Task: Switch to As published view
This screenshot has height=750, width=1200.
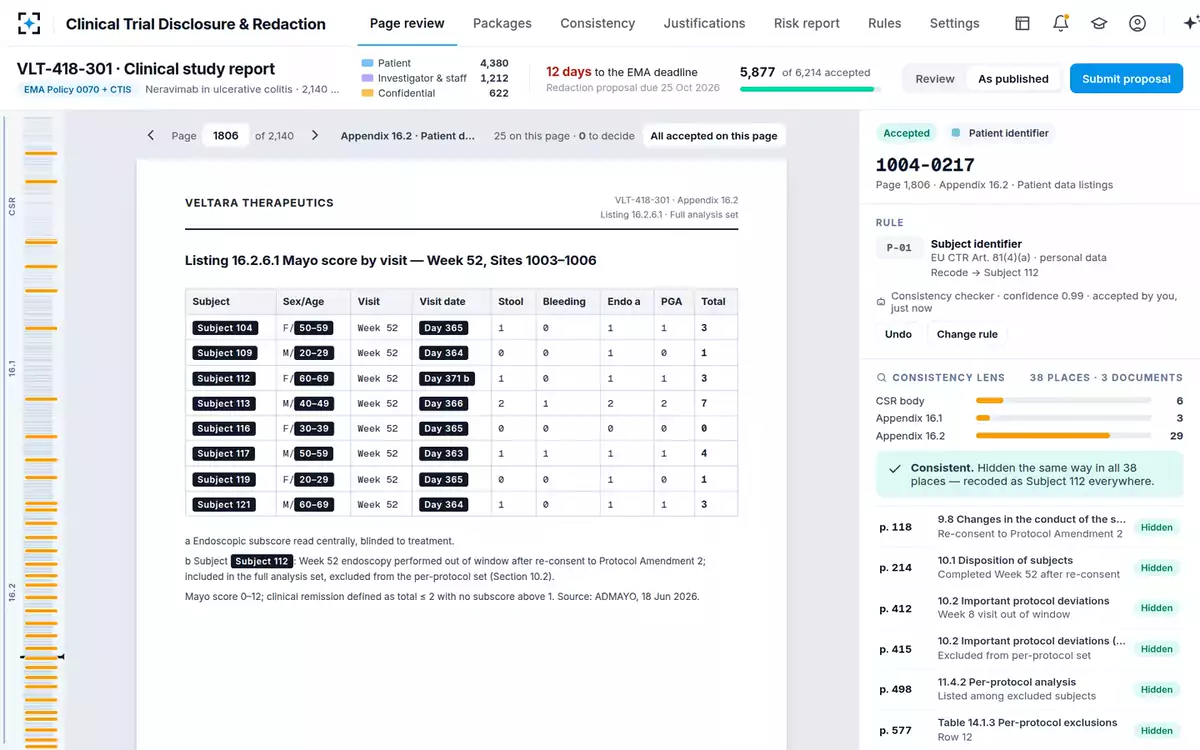Action: [1013, 79]
